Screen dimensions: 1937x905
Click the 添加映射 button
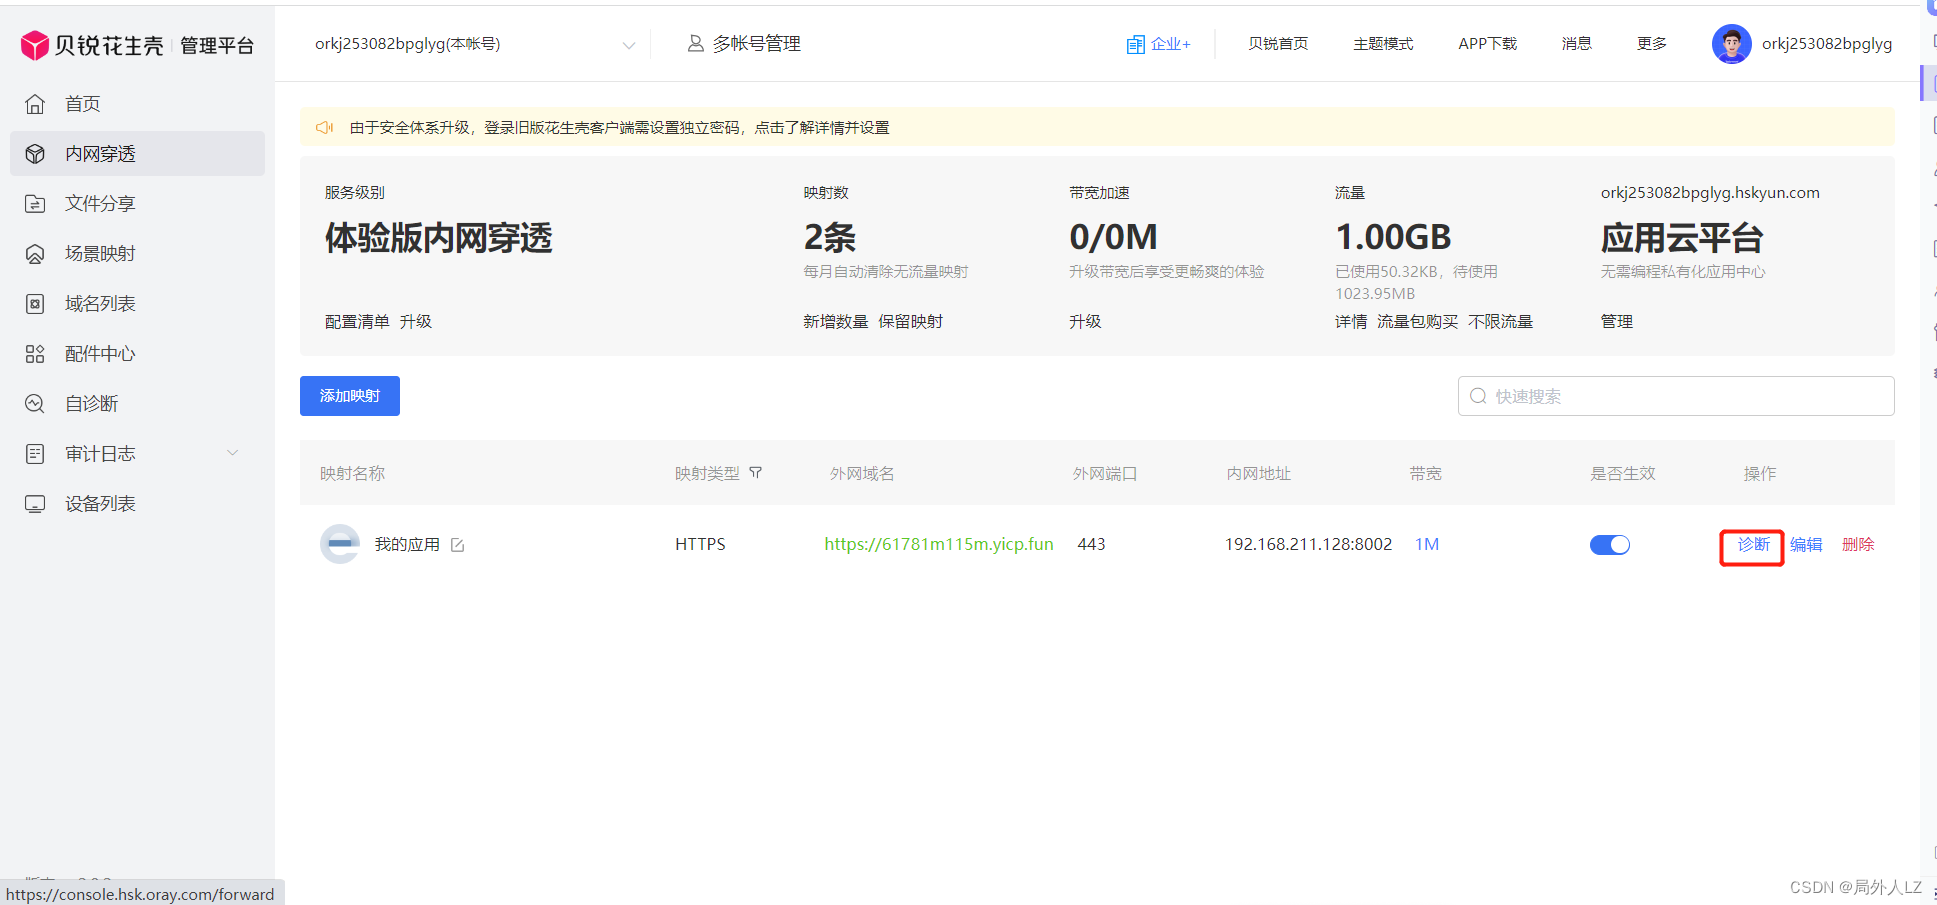(x=350, y=396)
